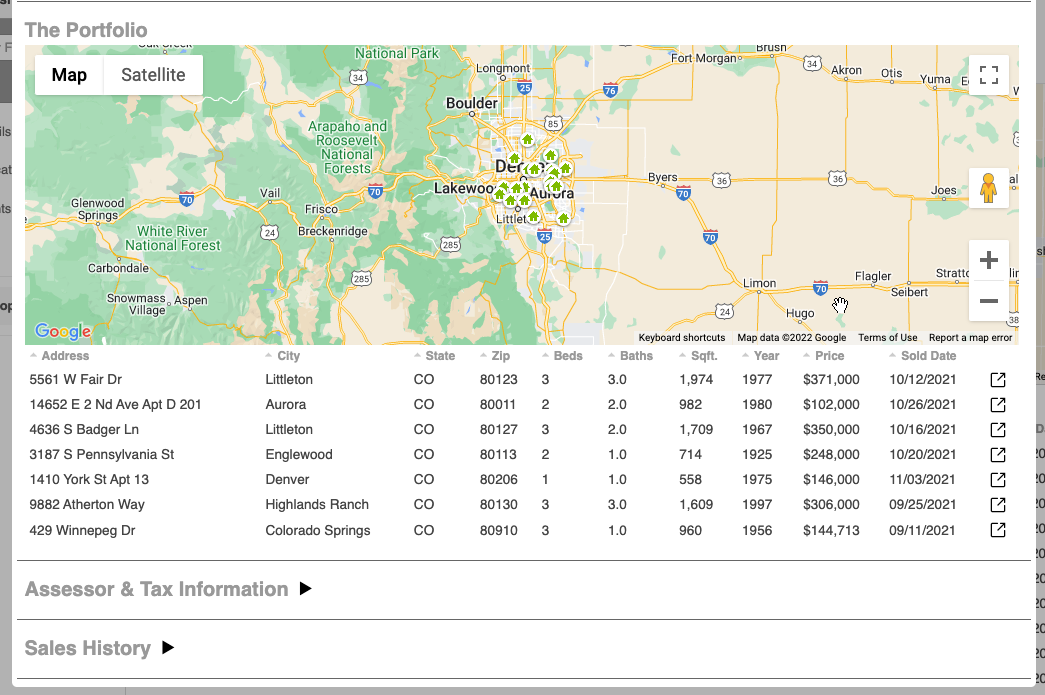Open external link for 9882 Atherton Way
The height and width of the screenshot is (695, 1045).
pos(998,504)
